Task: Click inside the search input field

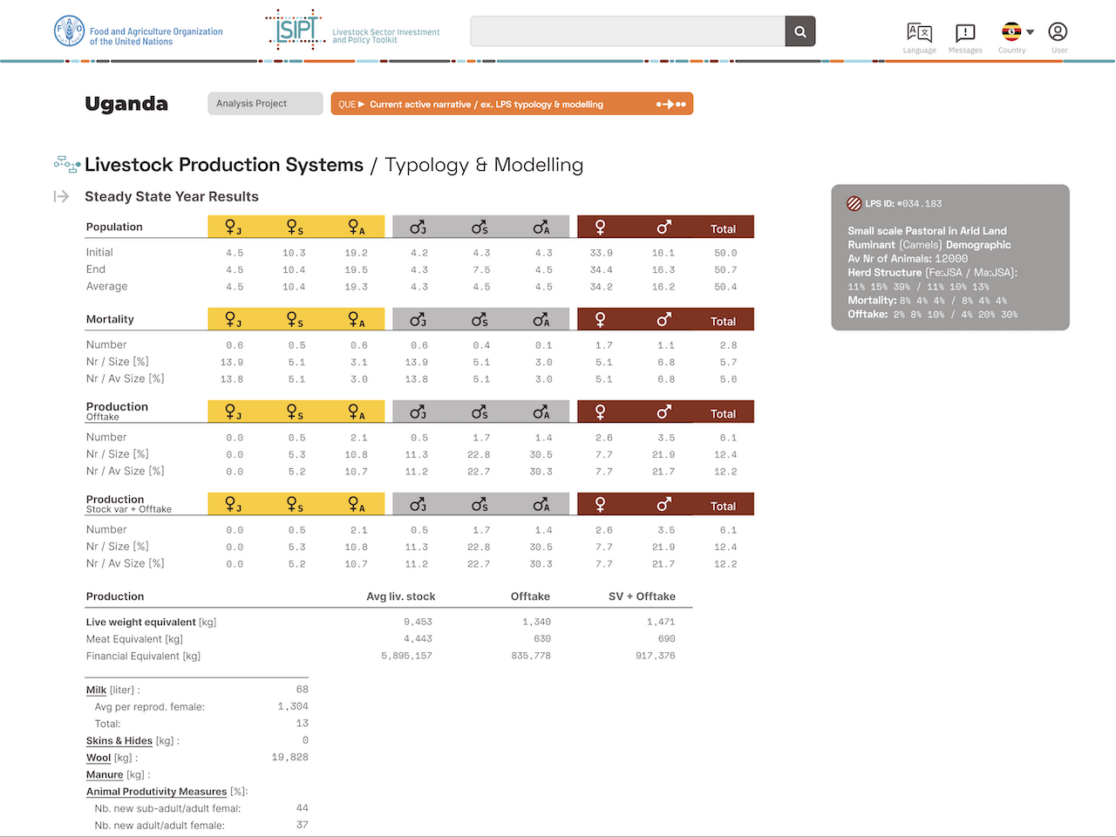Action: tap(627, 32)
